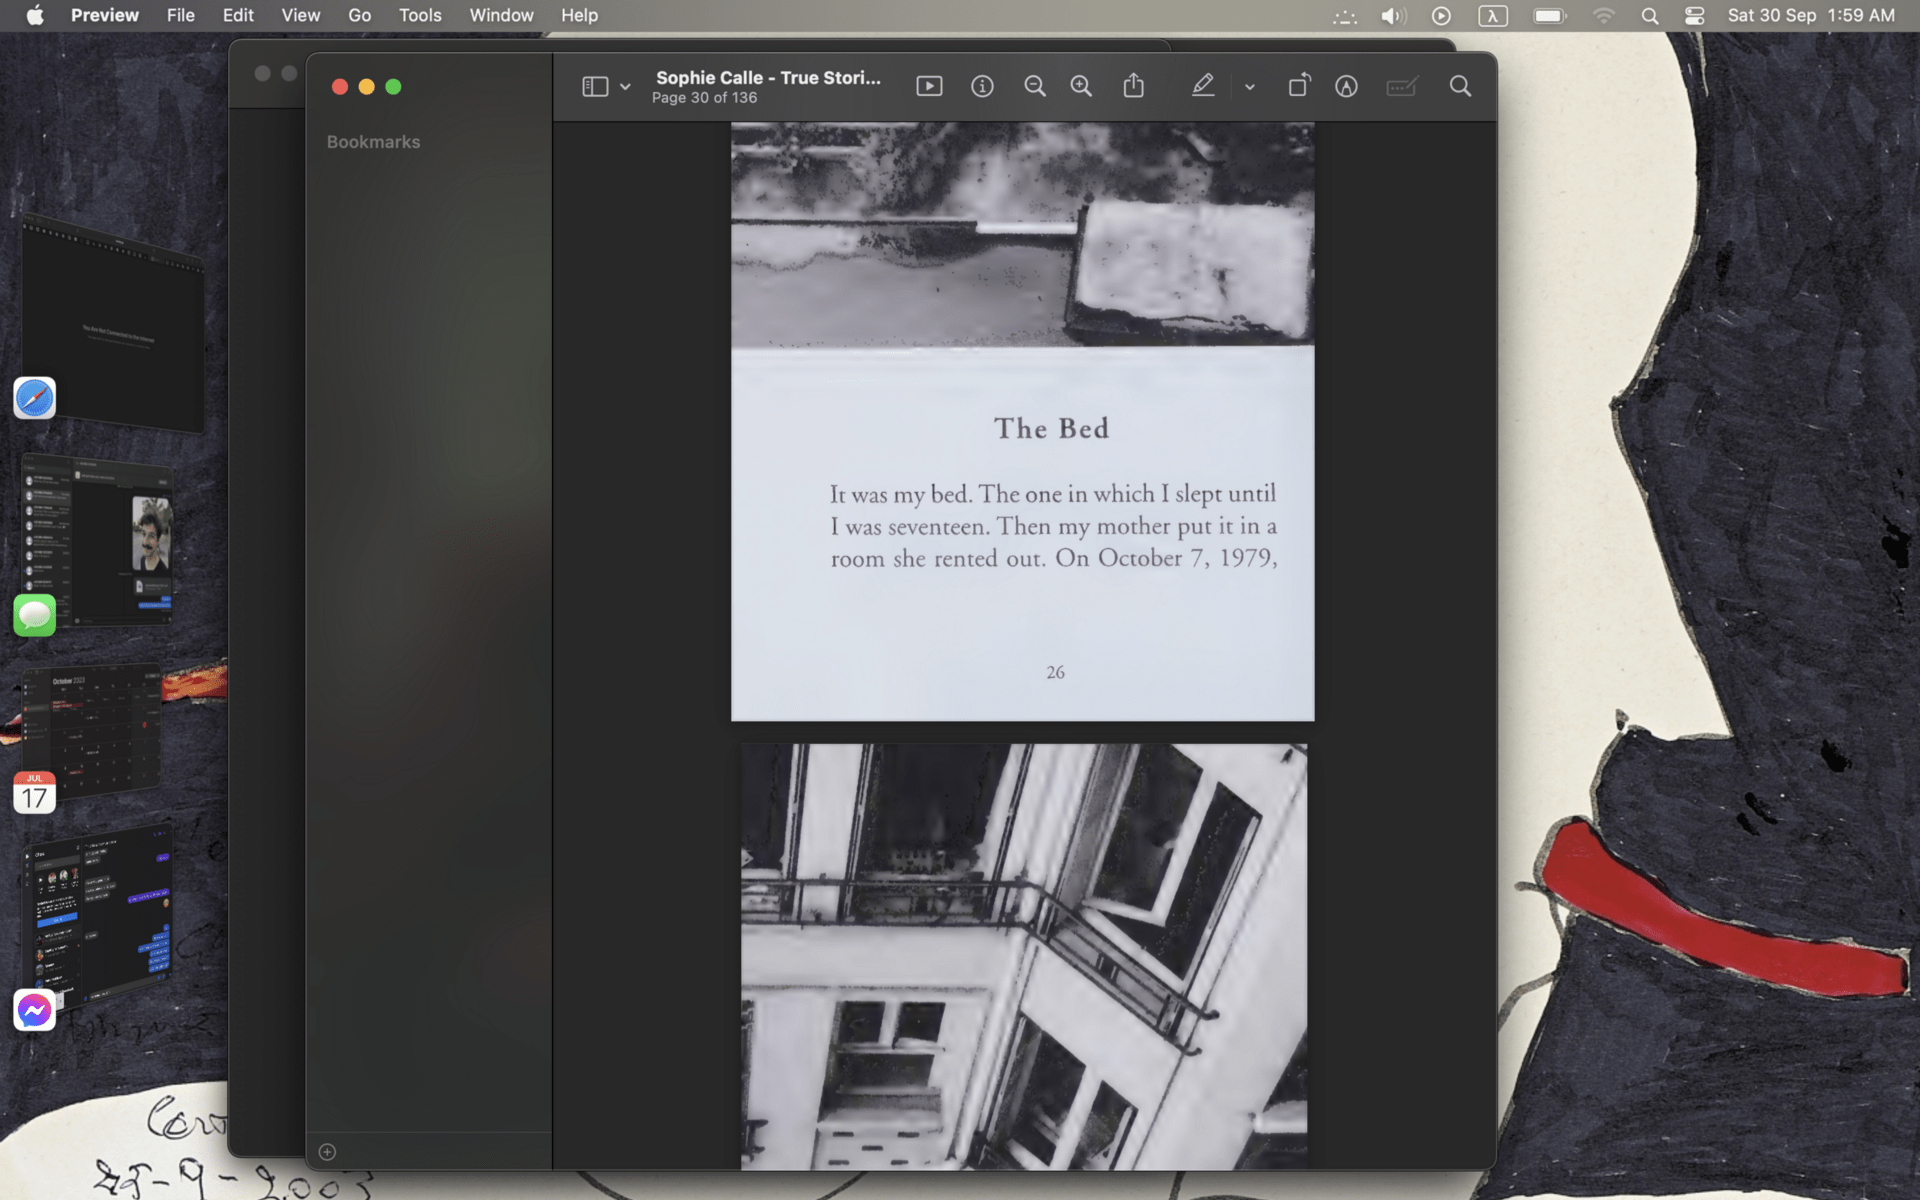Click the balcony photograph on the next page
The width and height of the screenshot is (1920, 1200).
click(x=1023, y=956)
